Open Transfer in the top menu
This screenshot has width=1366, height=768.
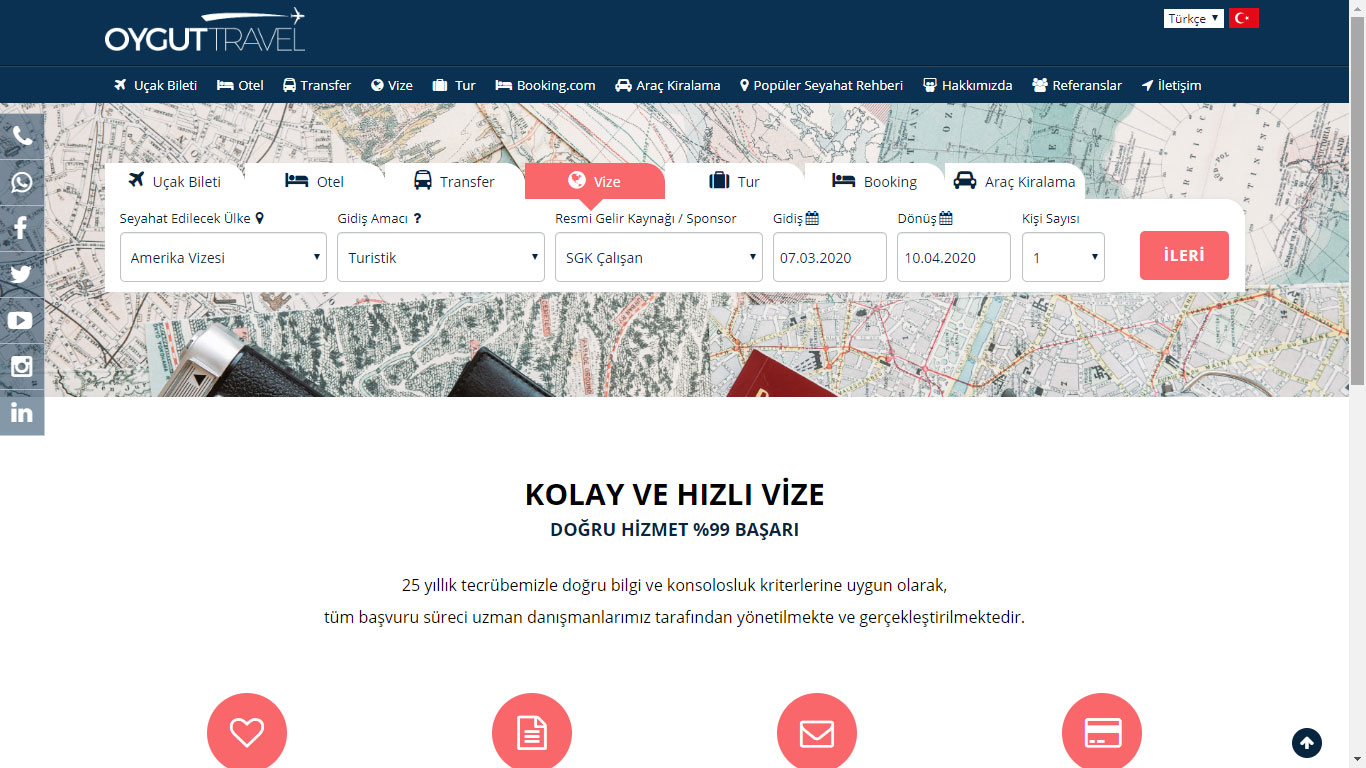coord(317,85)
